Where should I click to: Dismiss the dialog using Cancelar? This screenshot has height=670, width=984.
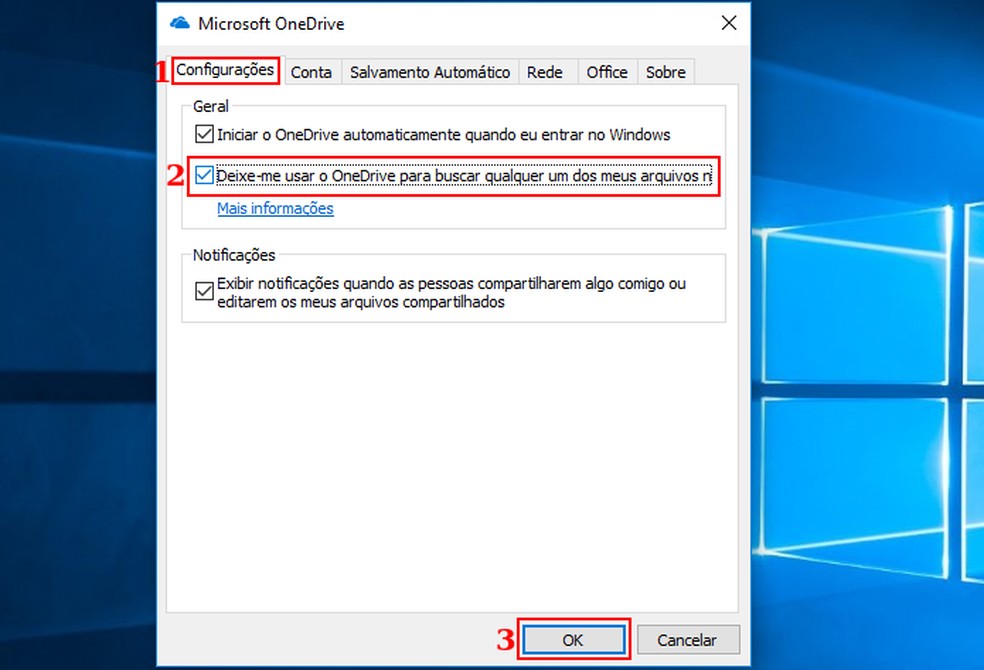(688, 639)
